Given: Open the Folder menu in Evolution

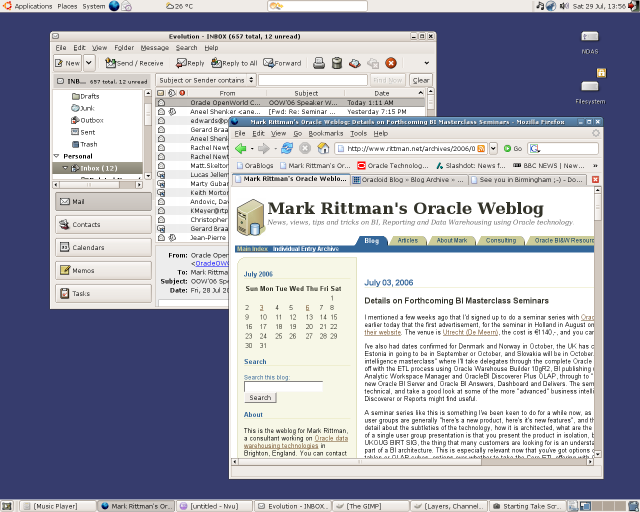Looking at the screenshot, I should pos(124,48).
